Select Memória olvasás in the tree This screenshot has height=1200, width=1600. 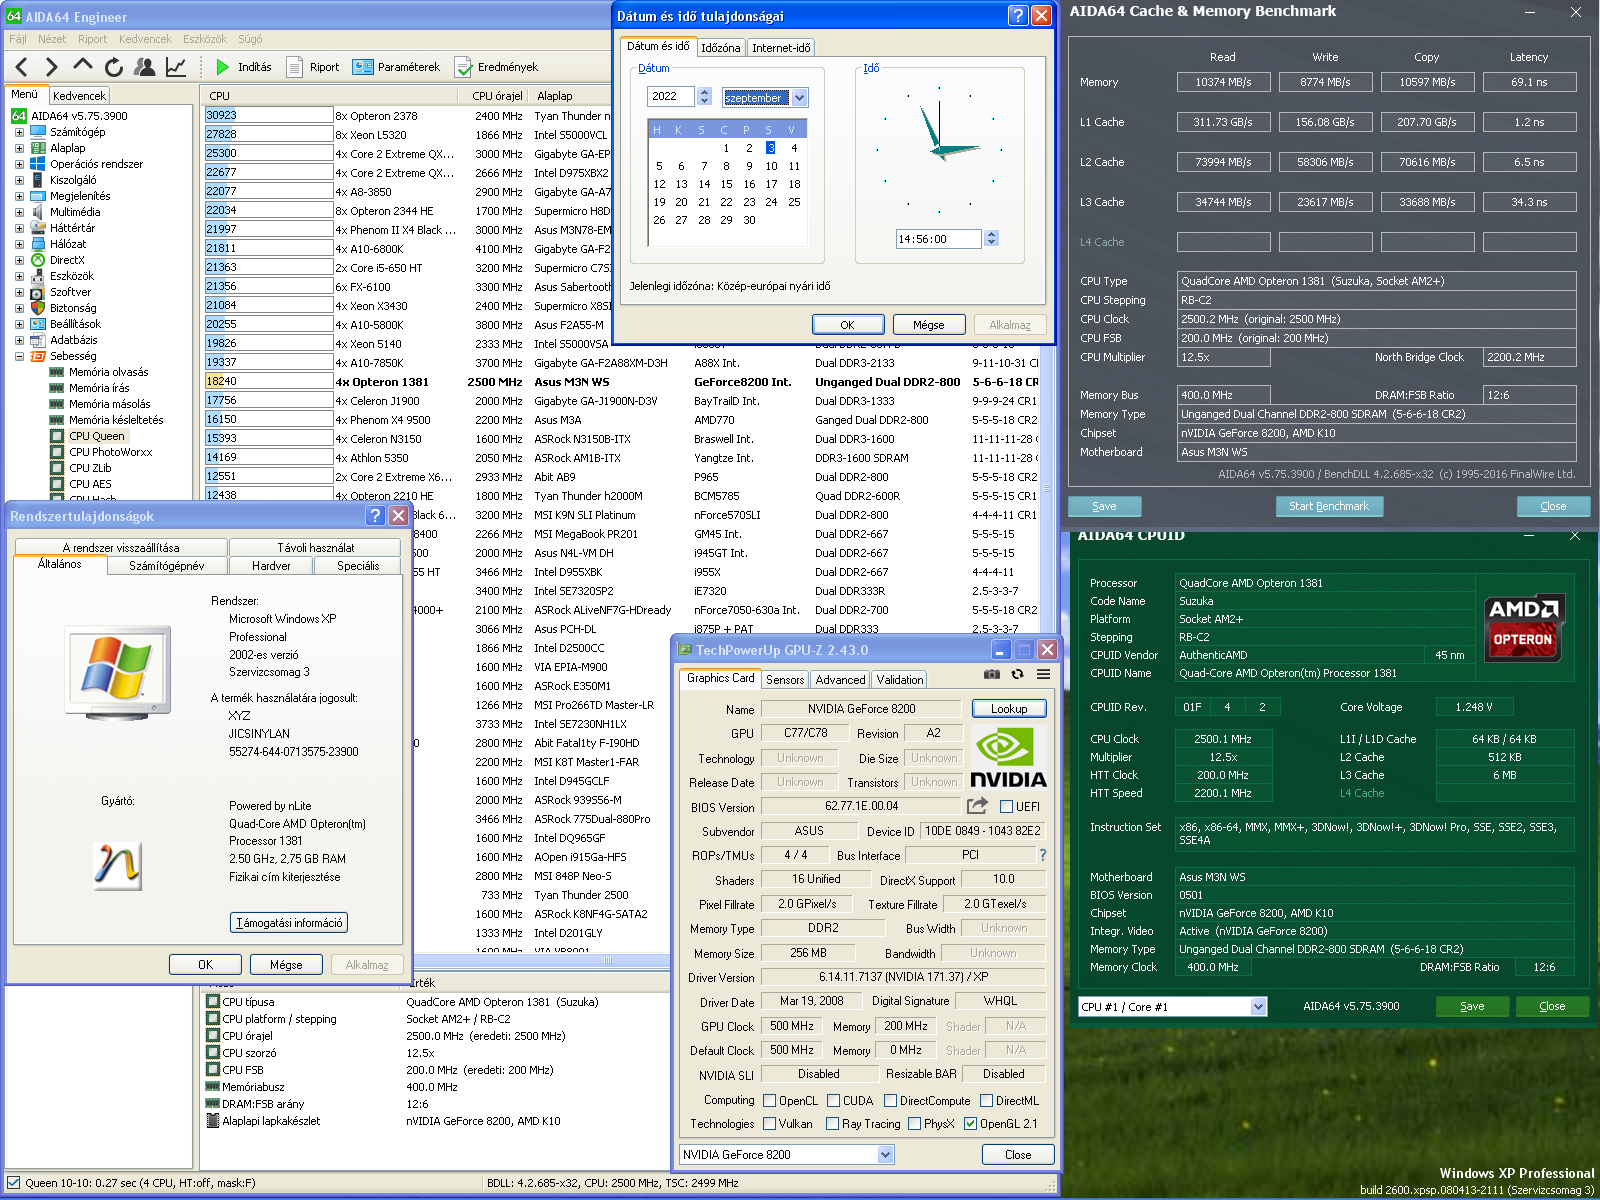pyautogui.click(x=108, y=372)
